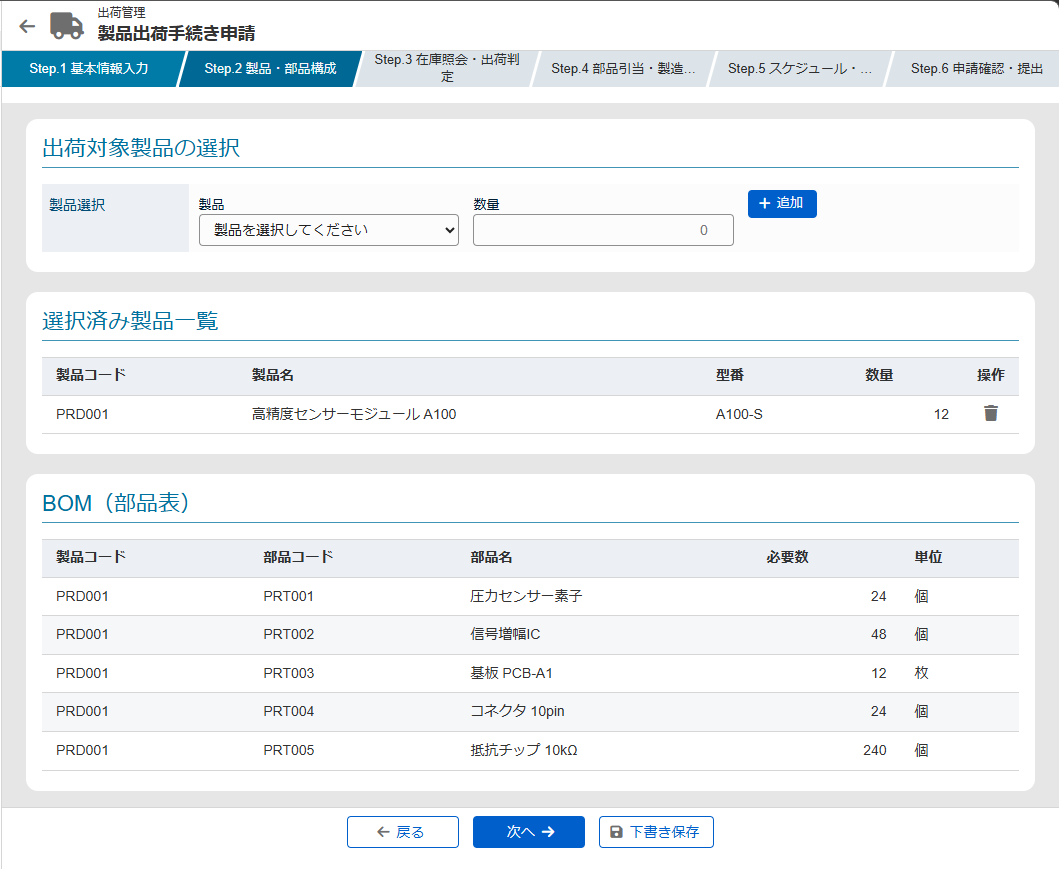Click the 追加 button
Screen dimensions: 1059x869
(782, 203)
